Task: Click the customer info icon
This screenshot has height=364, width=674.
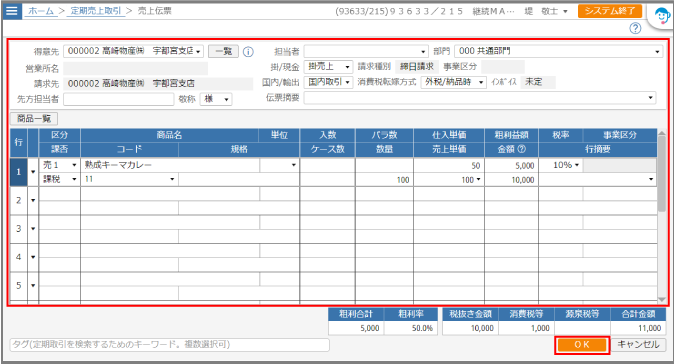Action: [248, 52]
